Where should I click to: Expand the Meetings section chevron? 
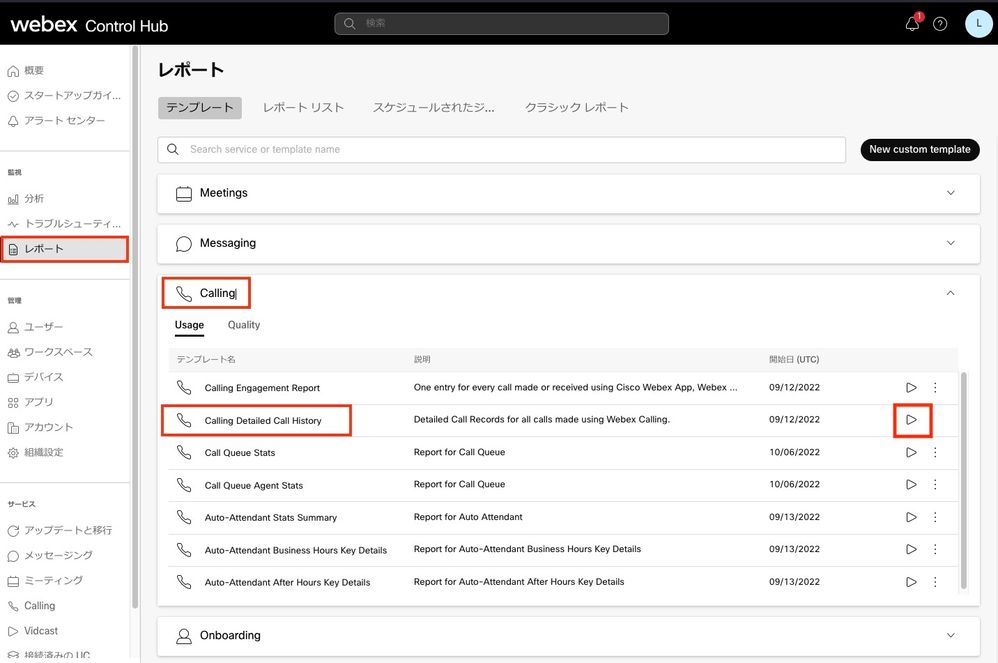950,193
